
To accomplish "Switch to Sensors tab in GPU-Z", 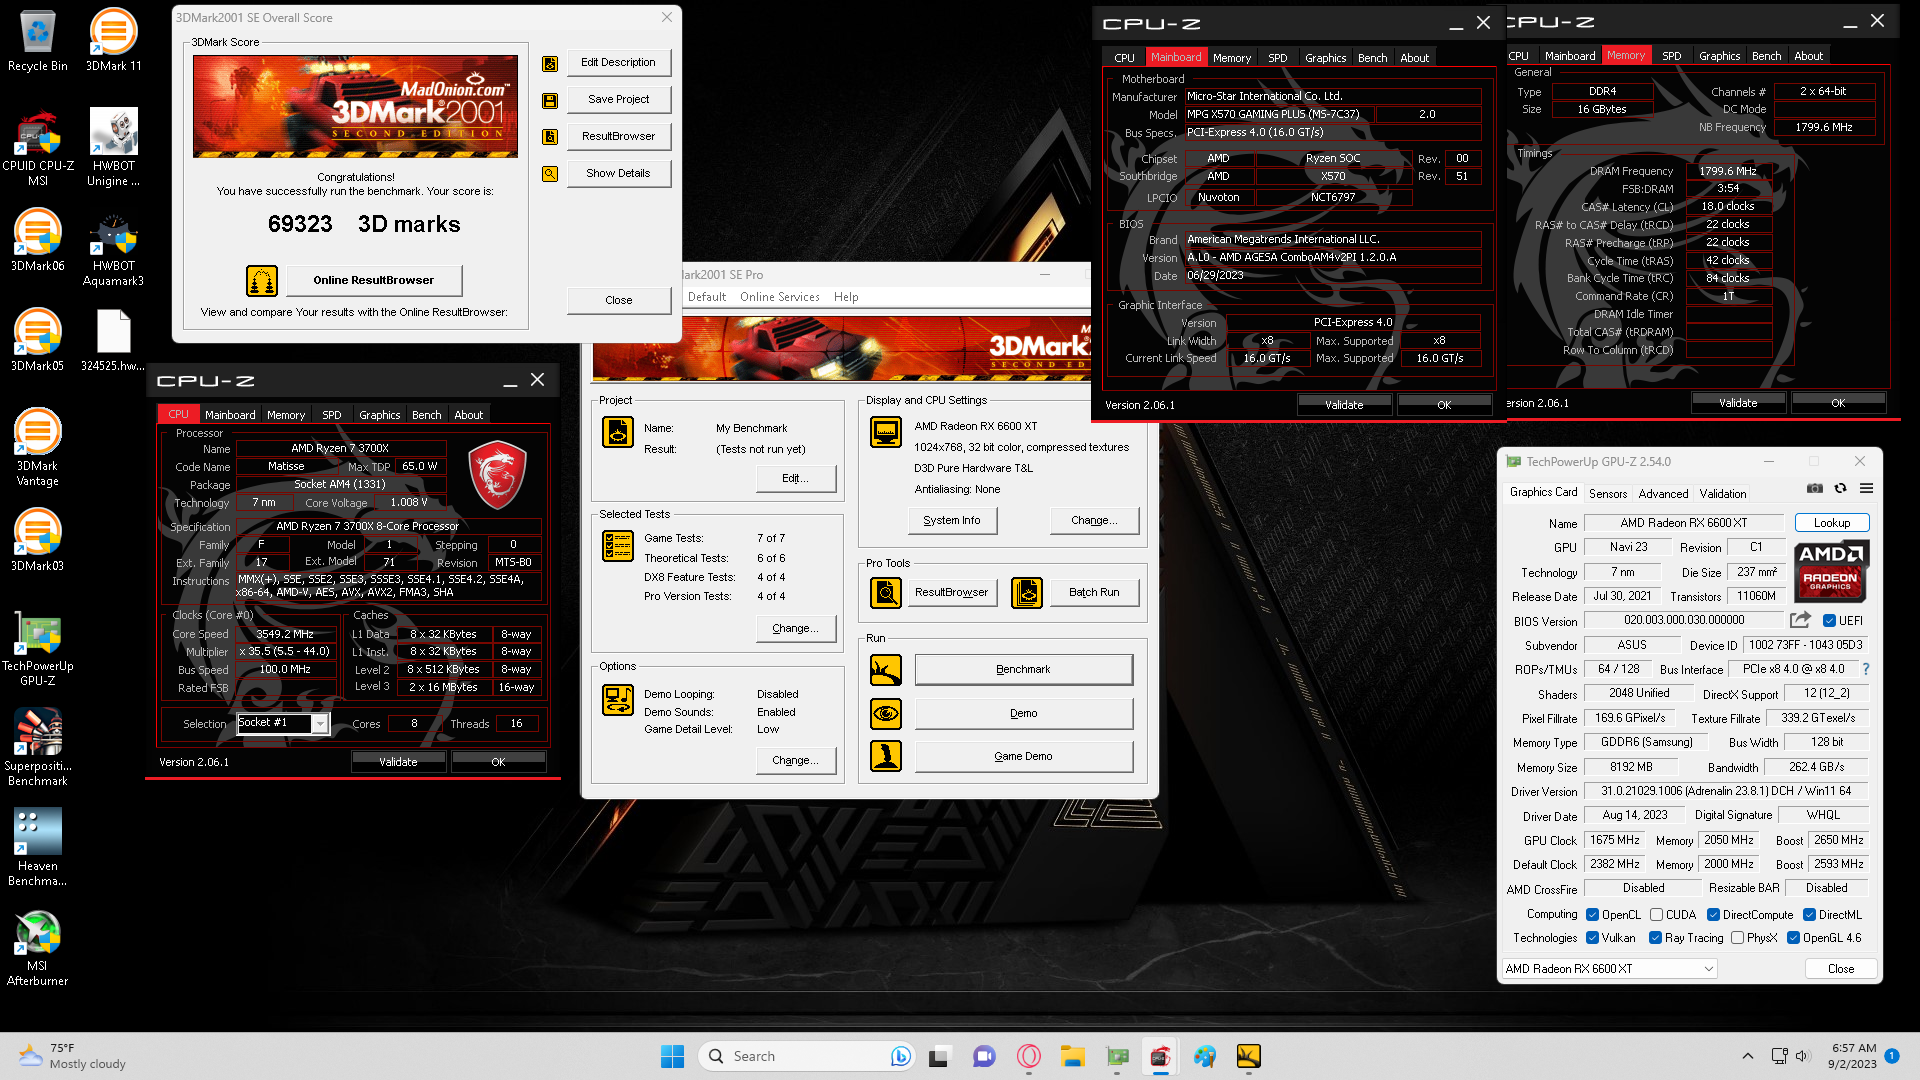I will [x=1608, y=493].
